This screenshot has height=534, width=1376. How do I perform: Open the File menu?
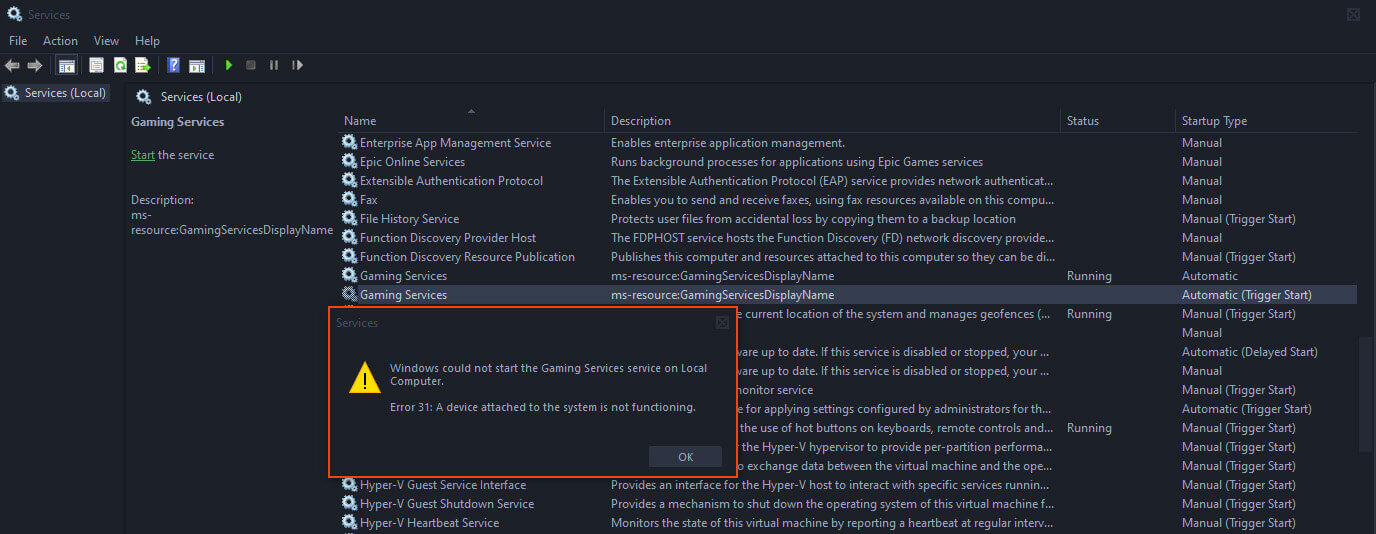pos(18,41)
